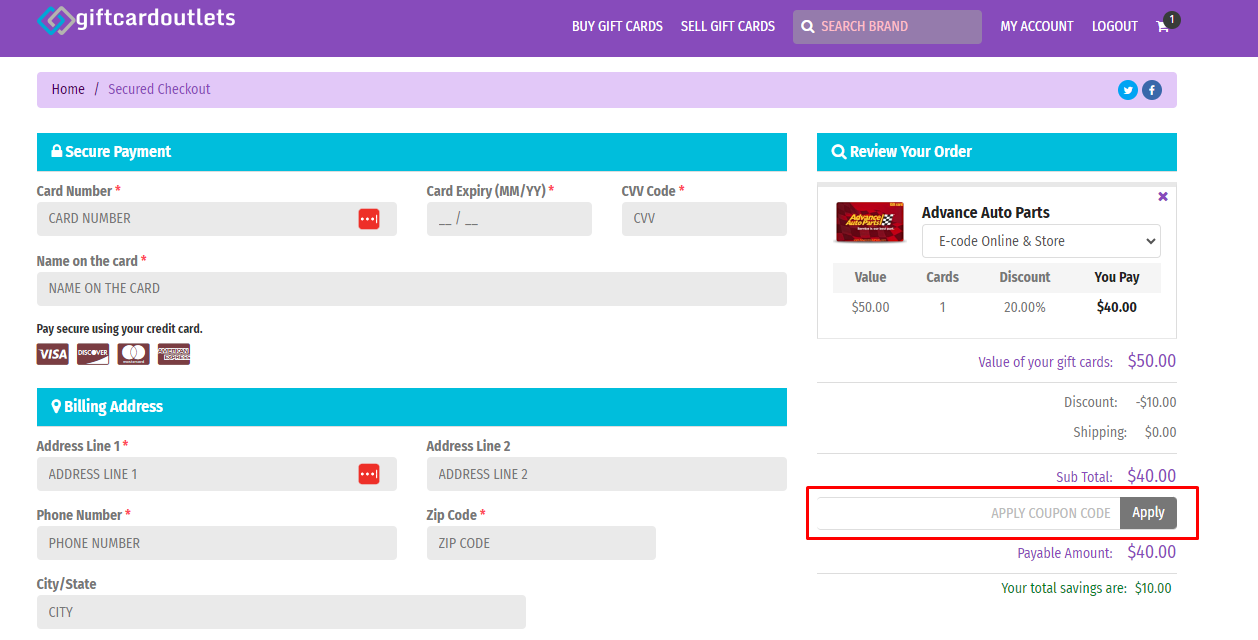Click the $0.00 shipping value
Viewport: 1258px width, 640px height.
(x=1161, y=432)
